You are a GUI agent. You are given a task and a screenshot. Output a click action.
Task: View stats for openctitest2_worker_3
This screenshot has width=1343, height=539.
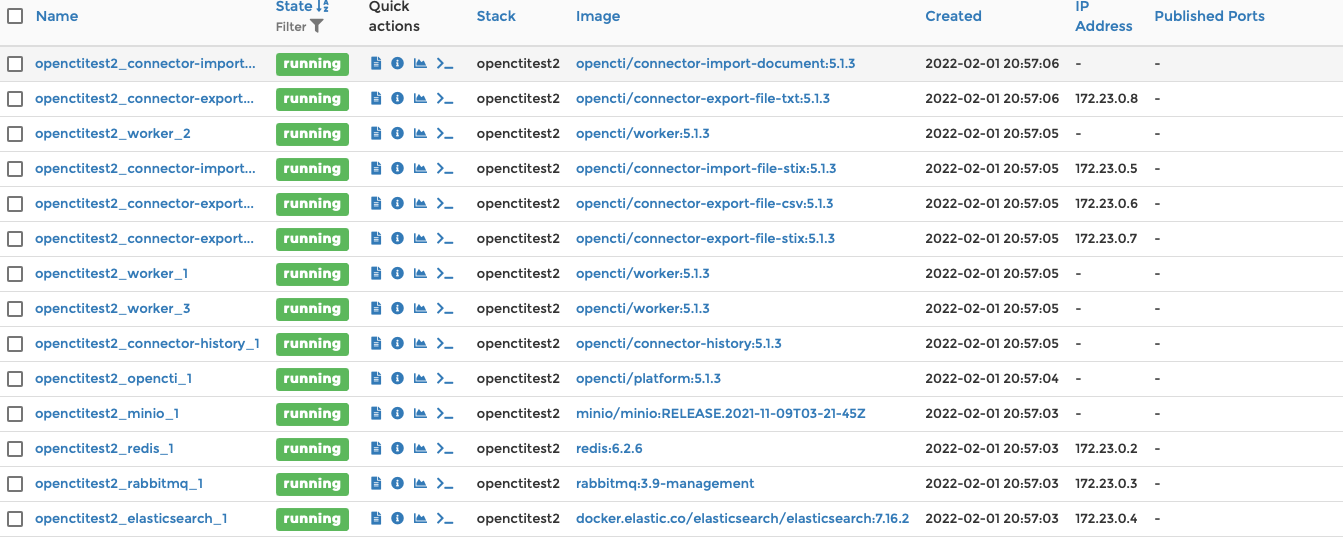pos(420,308)
